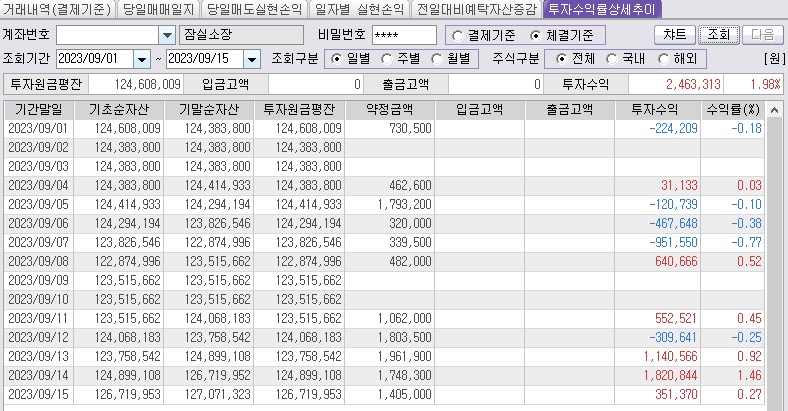Click the table's 출금고액 column header
788x411 pixels.
[570, 110]
